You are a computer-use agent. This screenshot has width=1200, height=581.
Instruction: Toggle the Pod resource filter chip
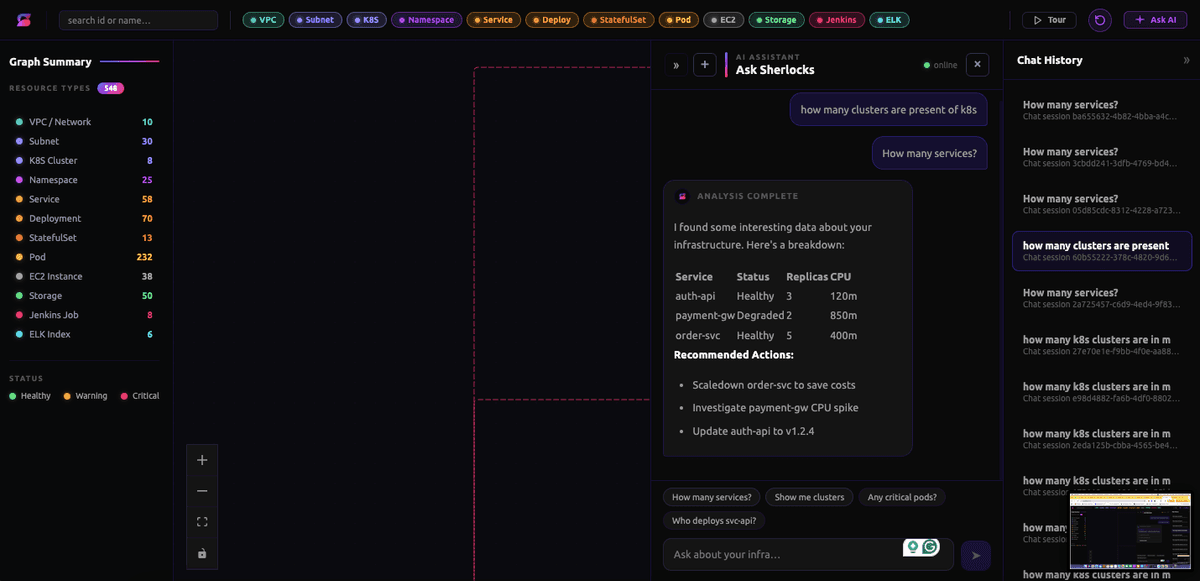click(678, 19)
